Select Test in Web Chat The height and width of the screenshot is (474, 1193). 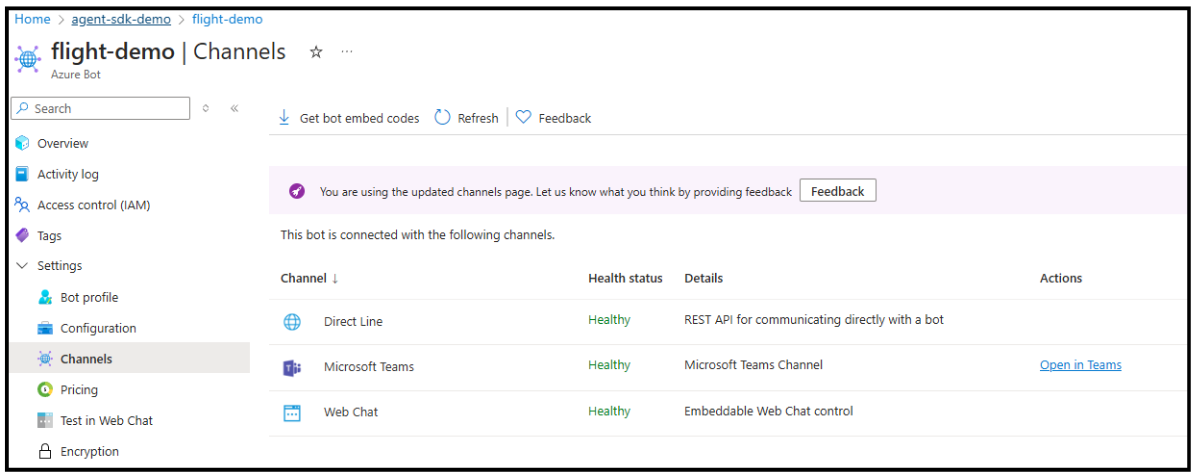pyautogui.click(x=106, y=420)
